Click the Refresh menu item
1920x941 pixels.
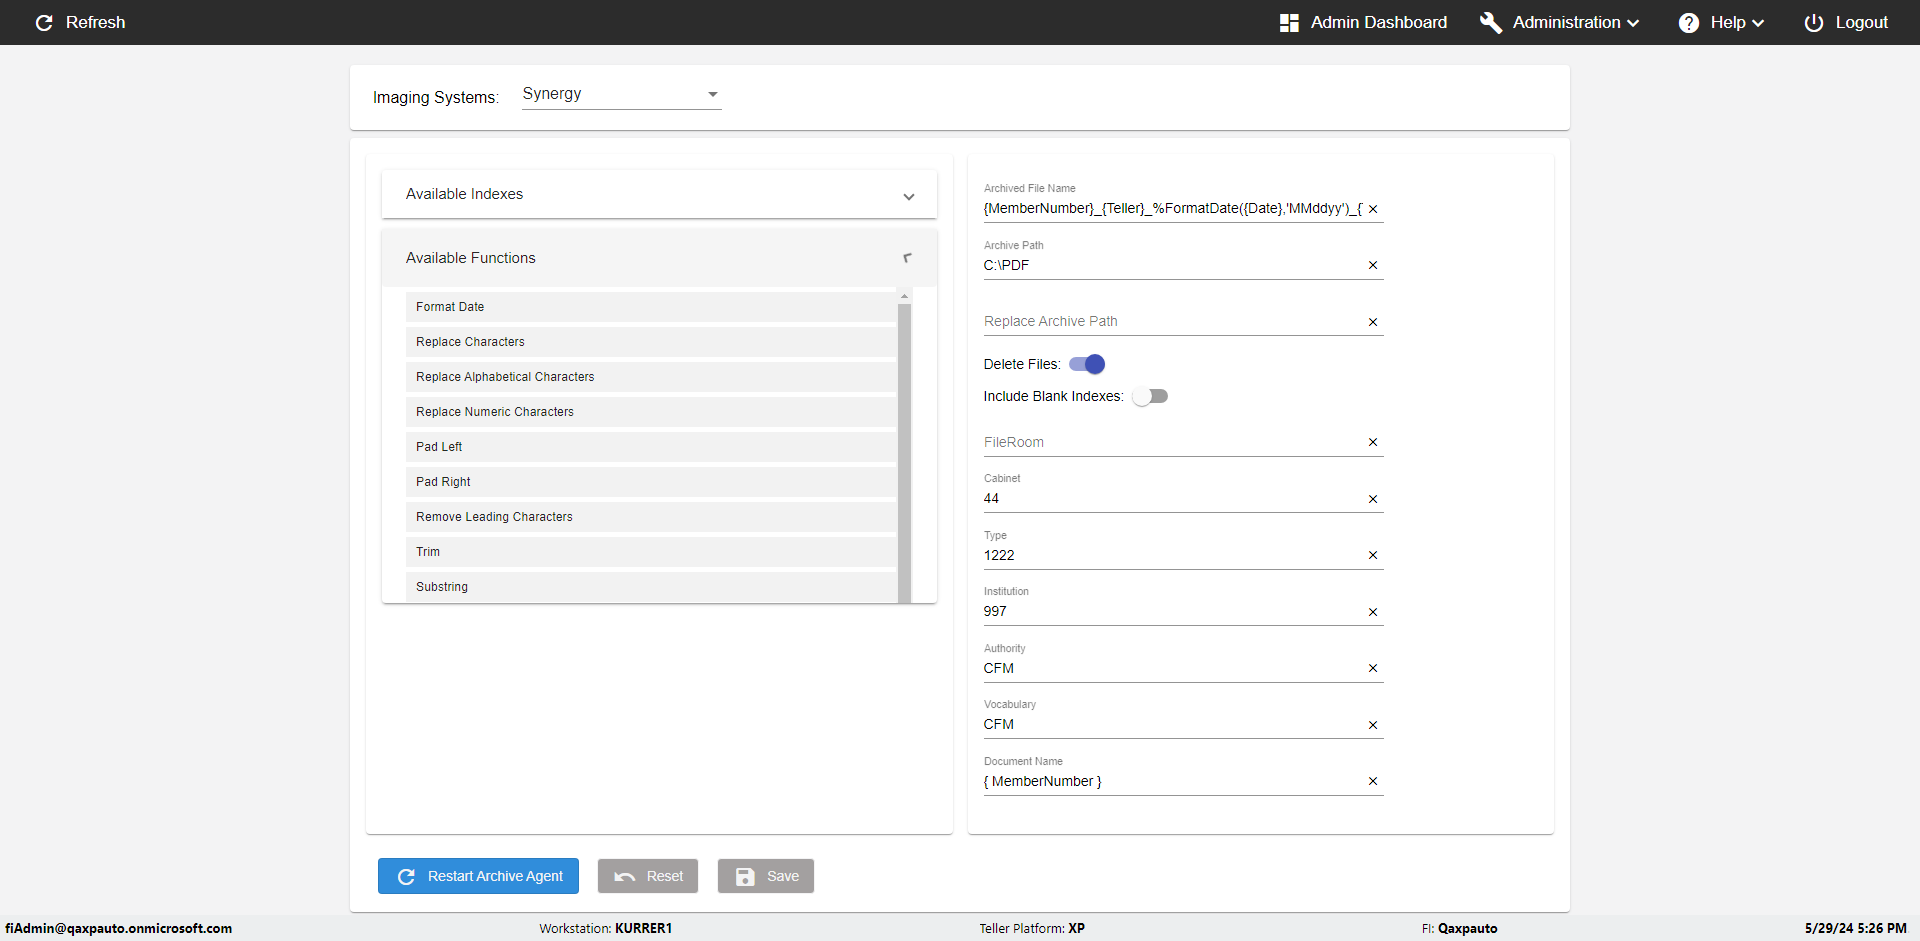[x=80, y=22]
